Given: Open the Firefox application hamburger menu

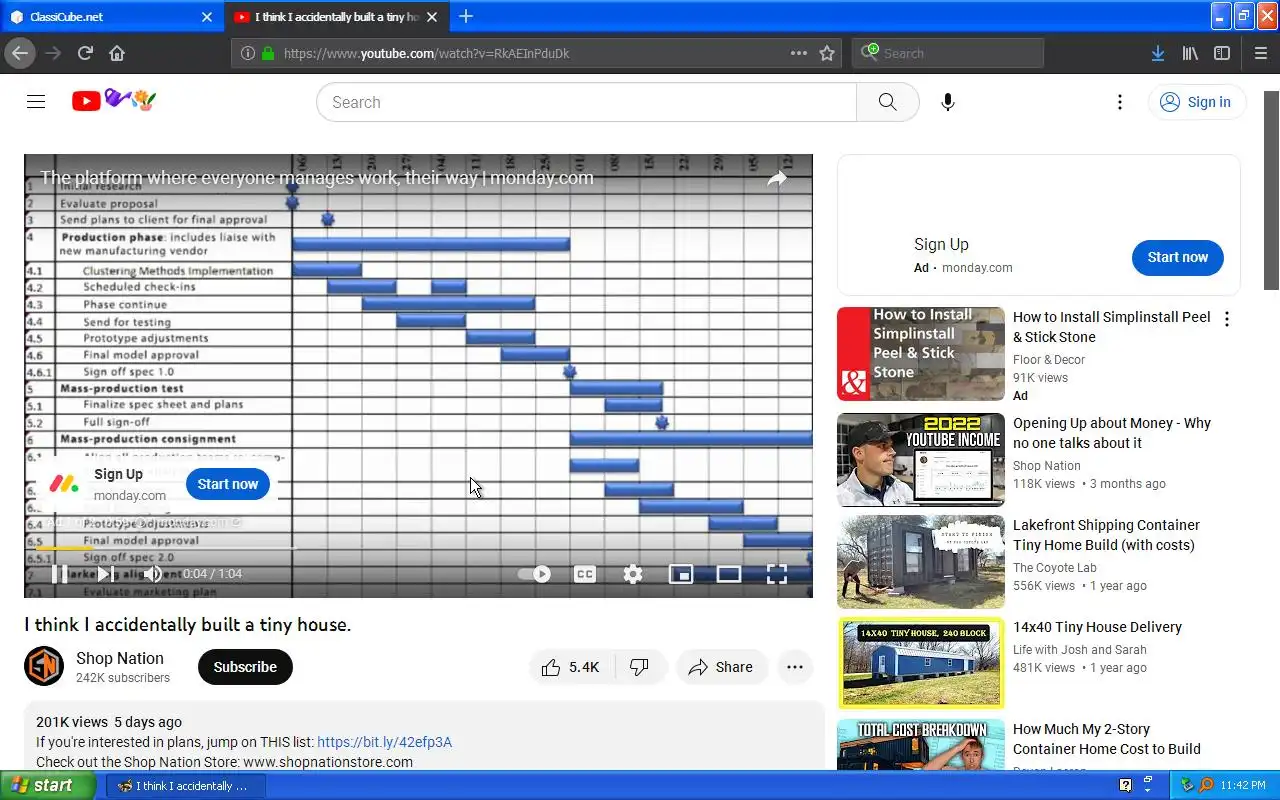Looking at the screenshot, I should pos(1260,53).
